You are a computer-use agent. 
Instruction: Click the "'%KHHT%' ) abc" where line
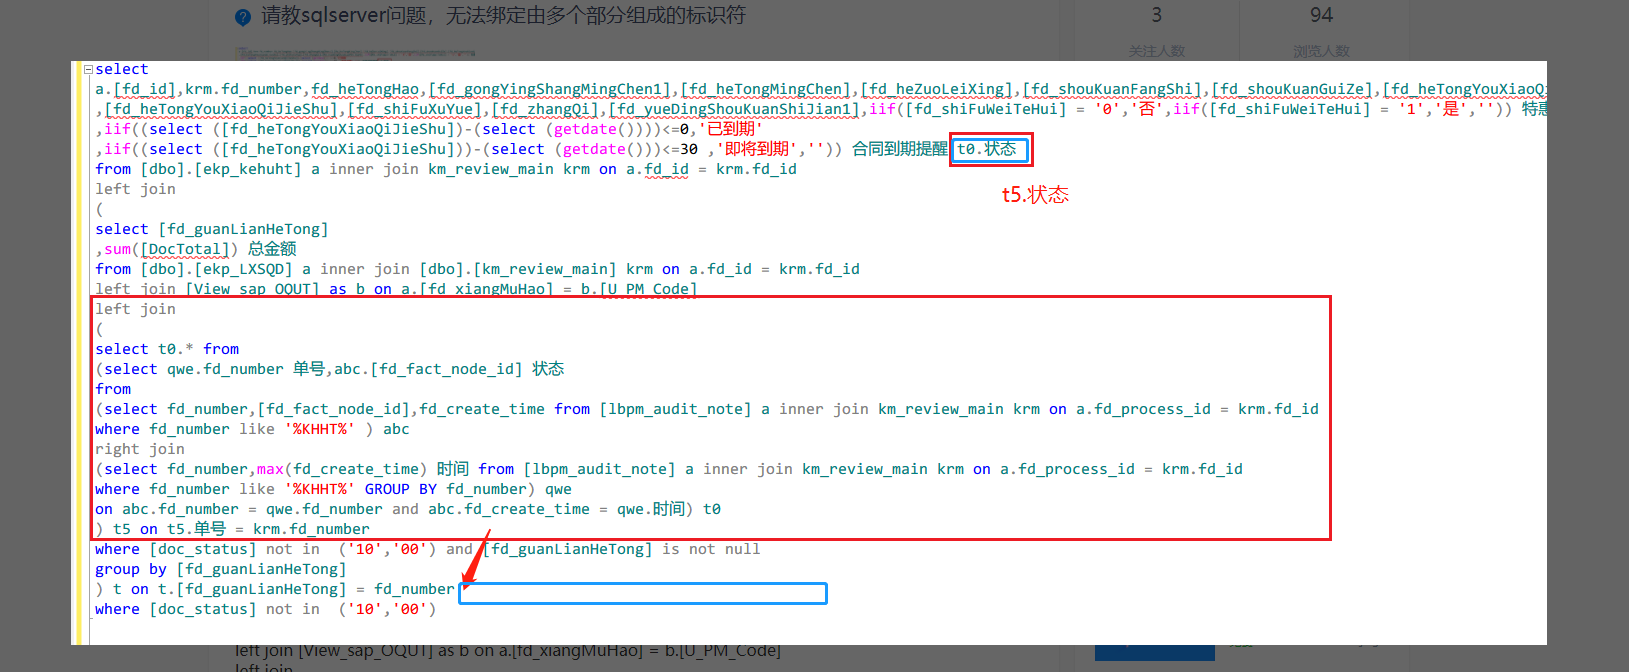click(252, 429)
